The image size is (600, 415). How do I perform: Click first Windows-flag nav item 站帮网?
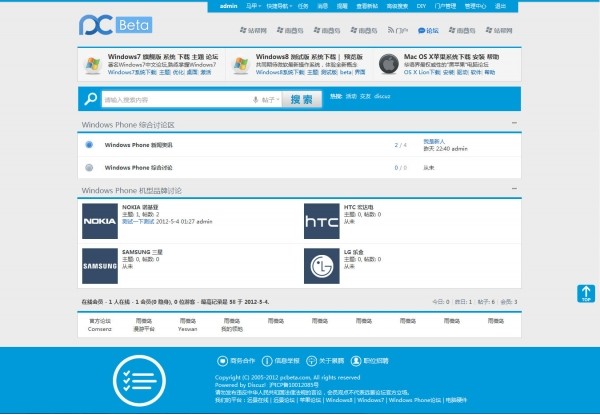(253, 30)
